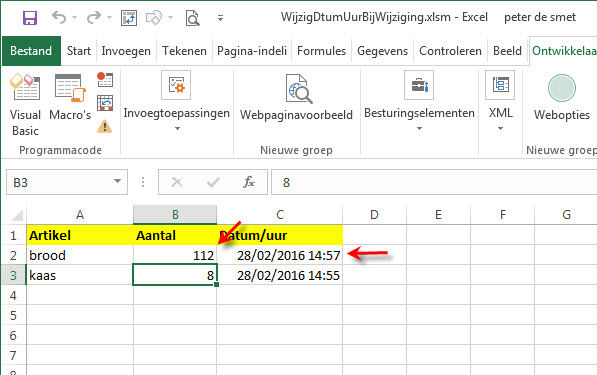Screen dimensions: 597x375
Task: Redo the previously undone action
Action: (94, 17)
